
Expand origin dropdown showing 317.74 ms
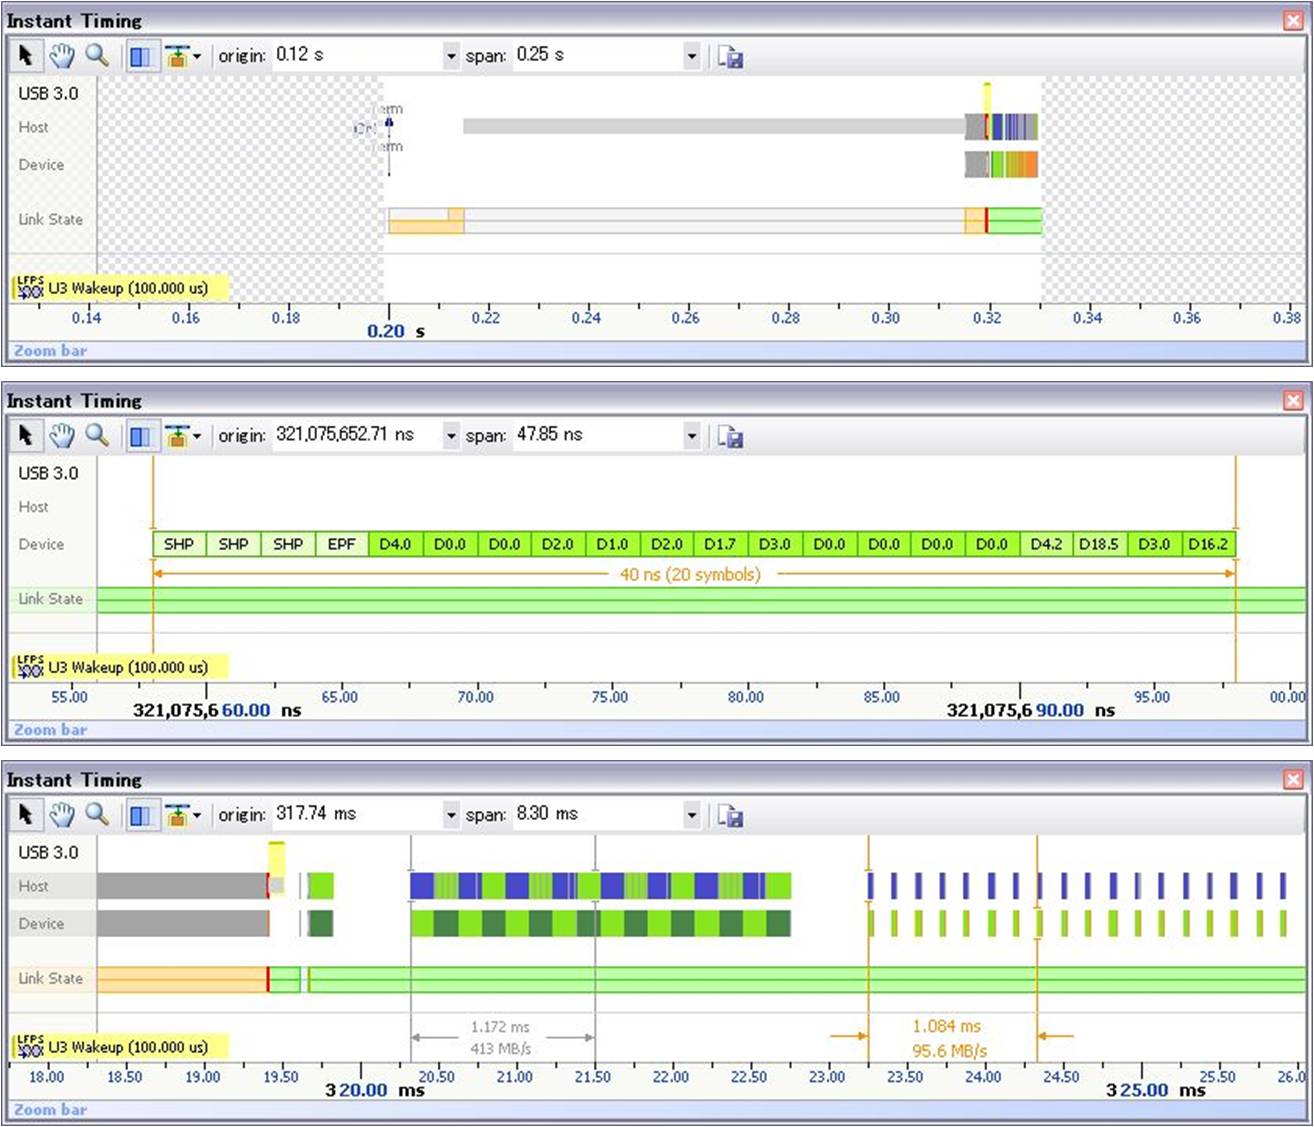451,815
